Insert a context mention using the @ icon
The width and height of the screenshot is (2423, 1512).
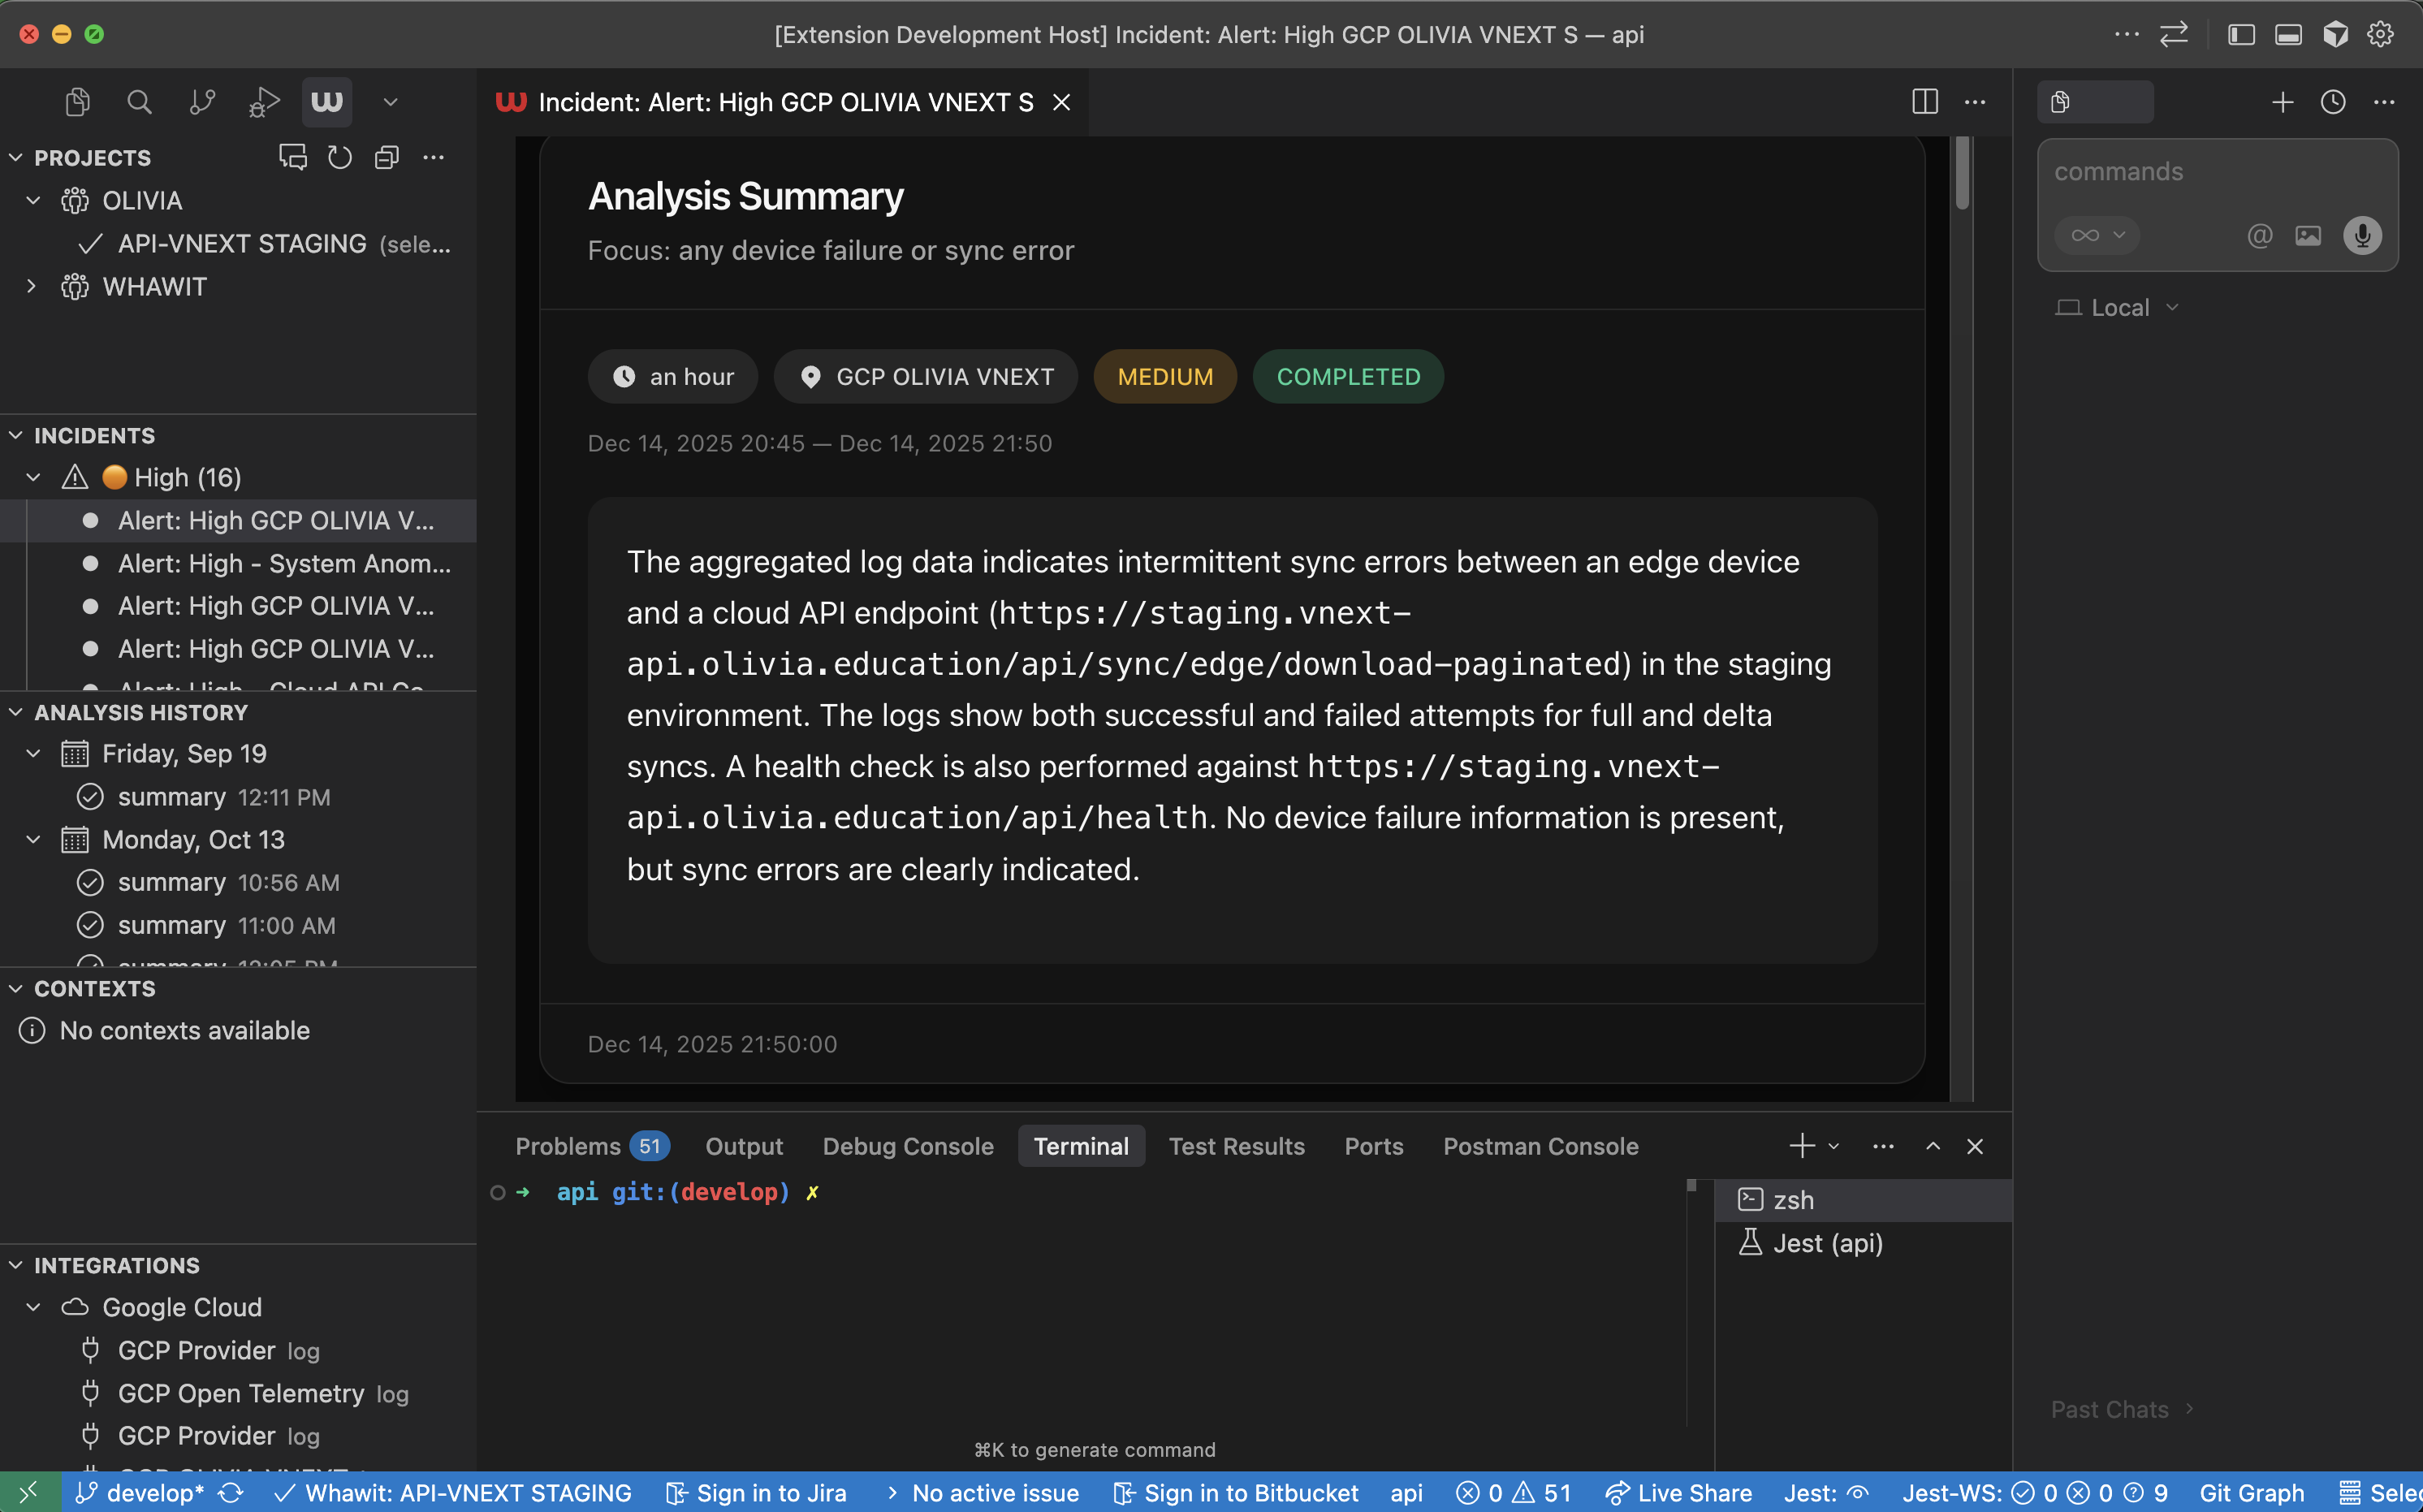tap(2259, 236)
